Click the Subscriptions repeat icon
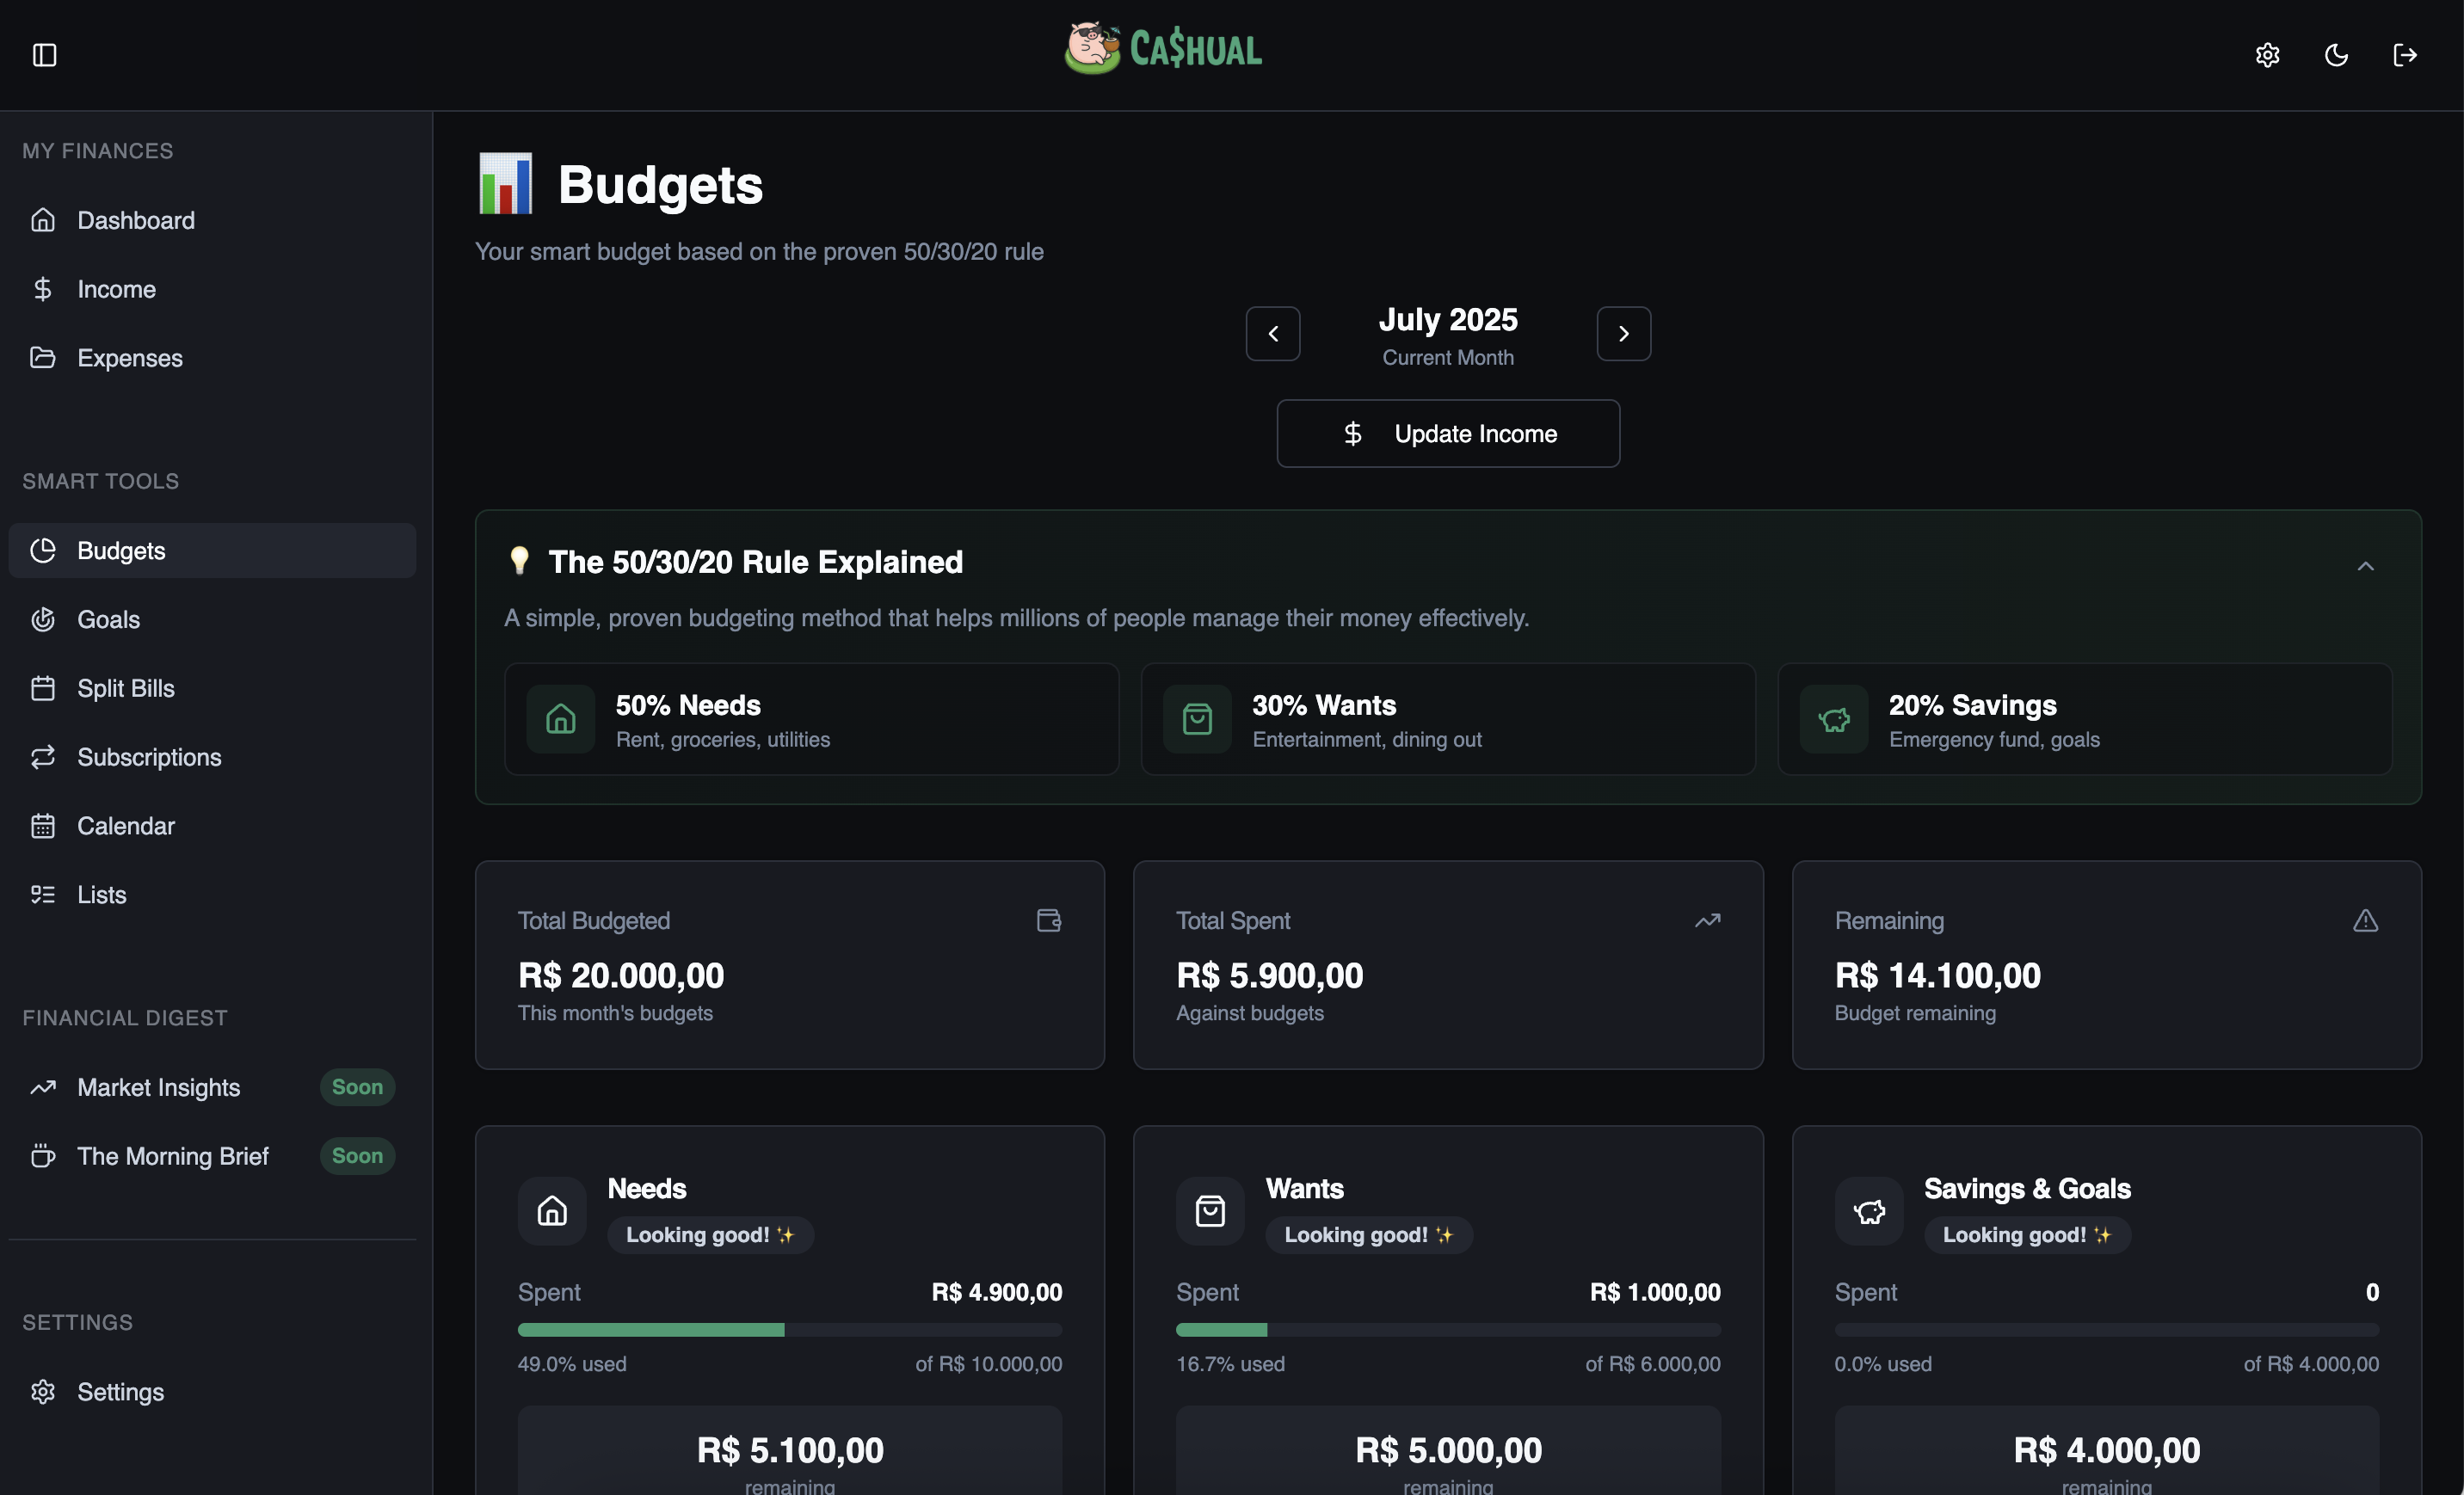 coord(43,757)
